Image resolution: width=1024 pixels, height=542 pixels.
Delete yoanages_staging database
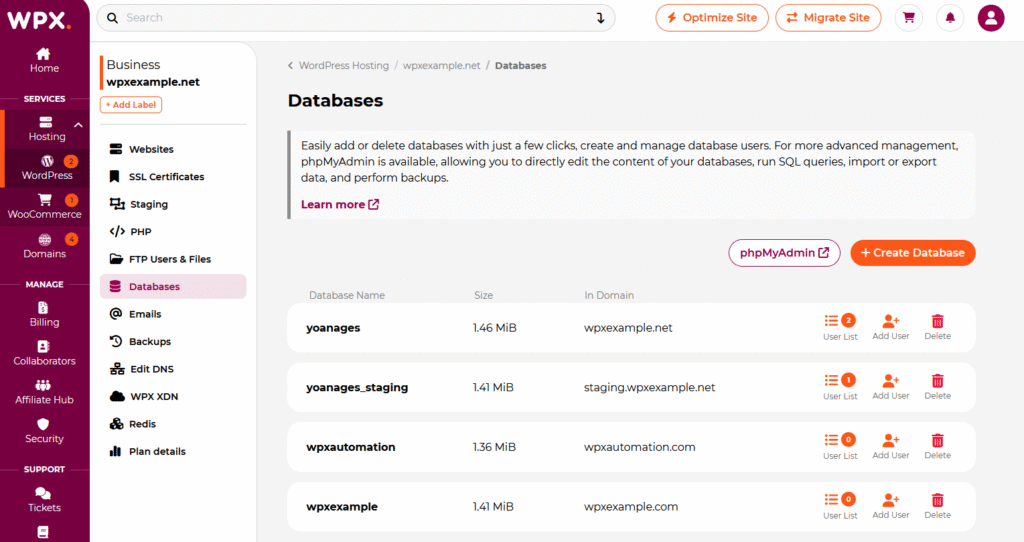937,387
